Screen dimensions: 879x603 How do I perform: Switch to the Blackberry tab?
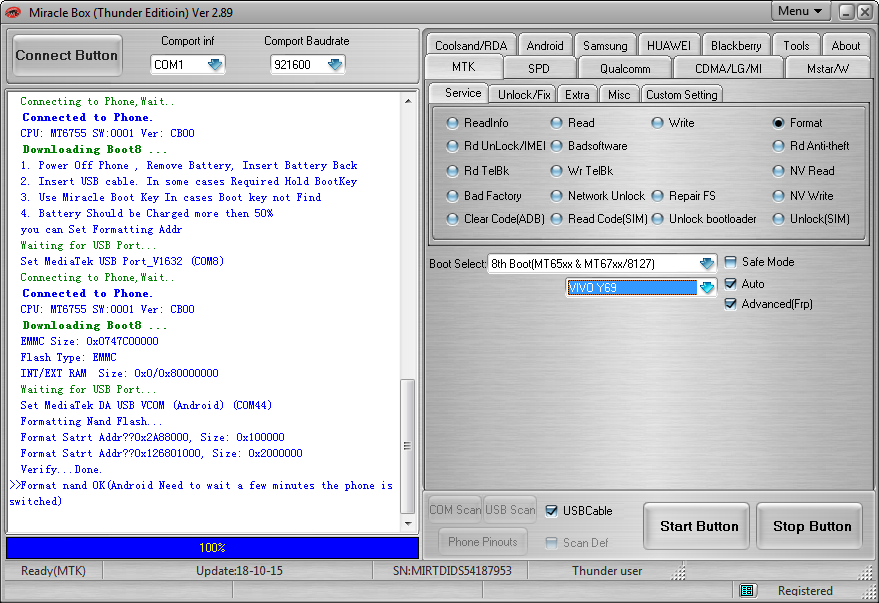735,45
